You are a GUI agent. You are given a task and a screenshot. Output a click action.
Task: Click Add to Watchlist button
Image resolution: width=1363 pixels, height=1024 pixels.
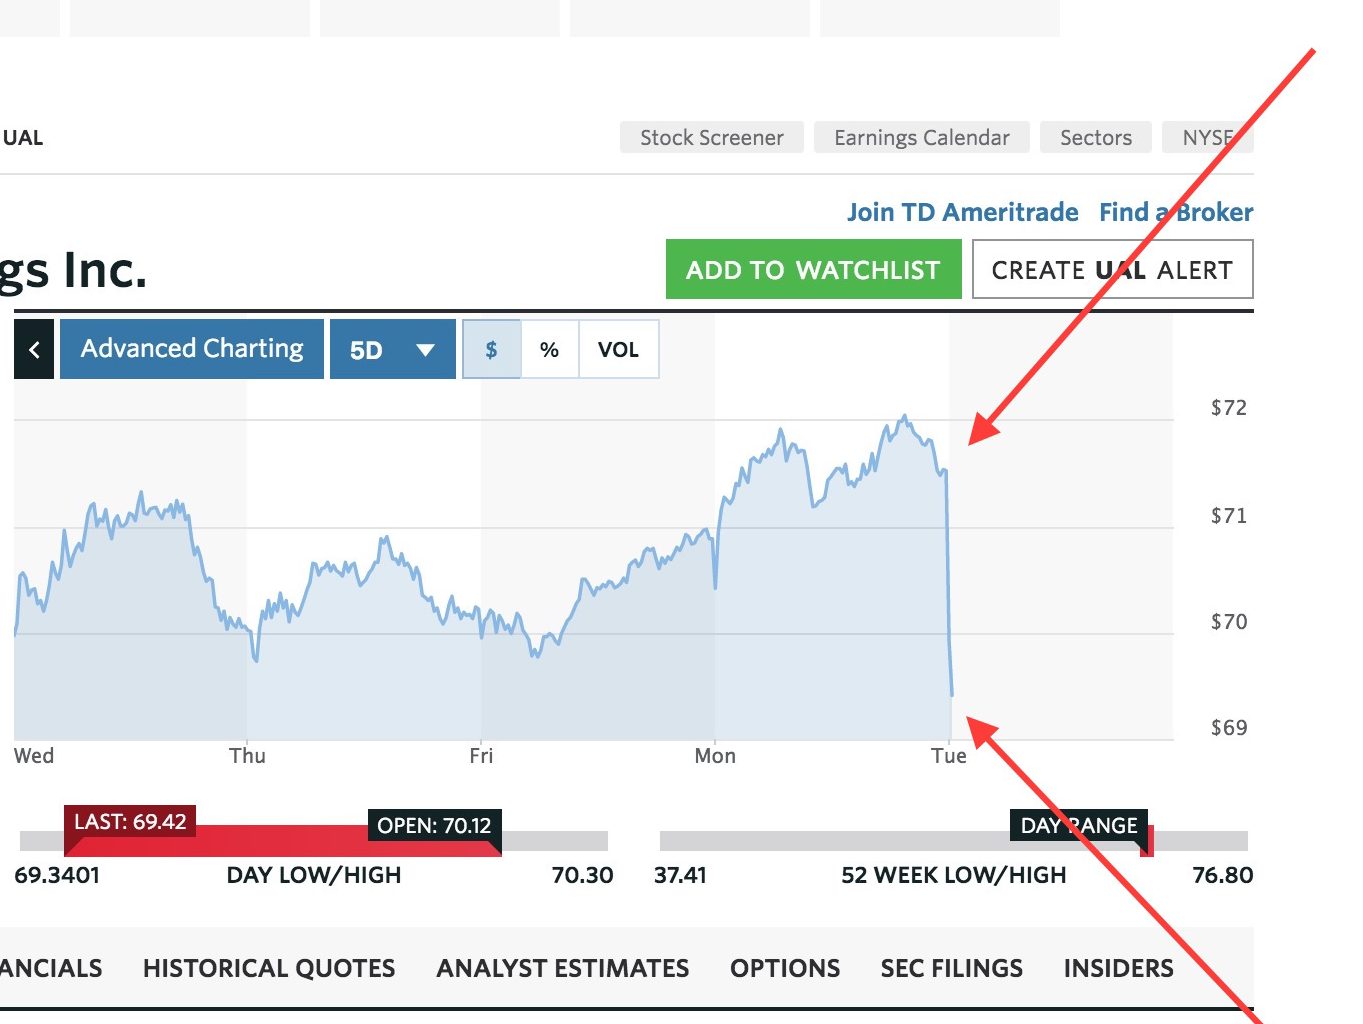click(813, 269)
